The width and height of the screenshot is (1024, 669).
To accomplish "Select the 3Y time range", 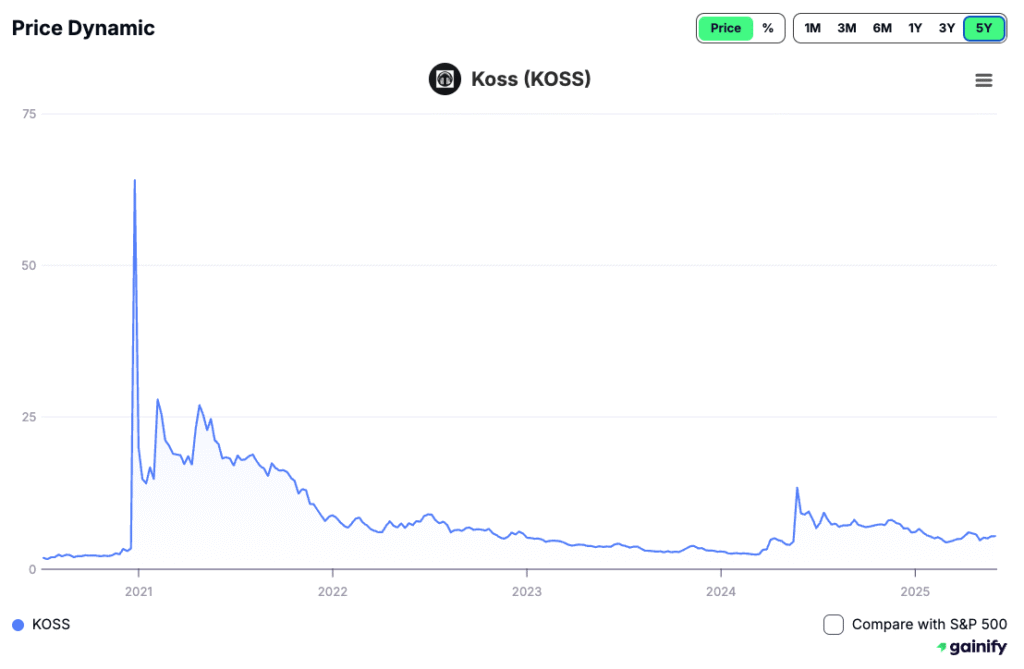I will [947, 28].
